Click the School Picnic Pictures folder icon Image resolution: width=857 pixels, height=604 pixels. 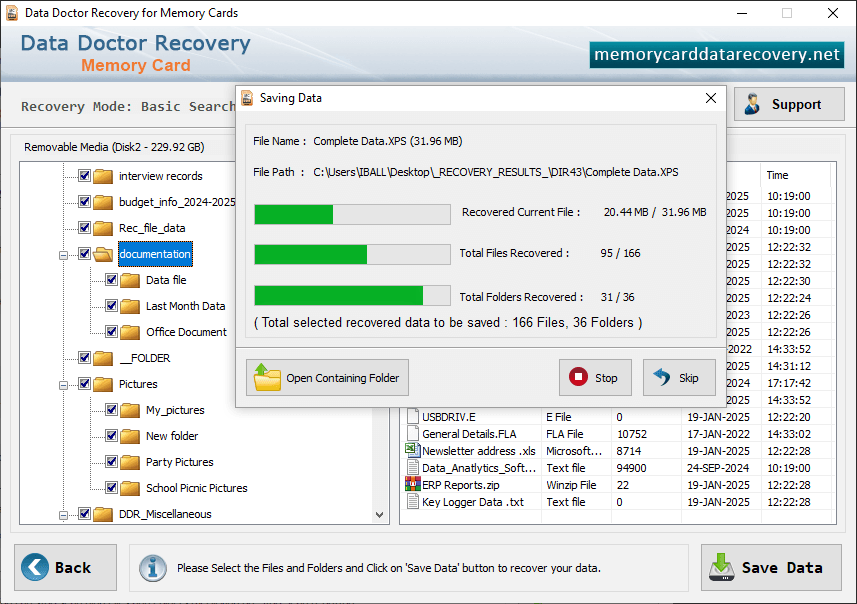pos(130,488)
